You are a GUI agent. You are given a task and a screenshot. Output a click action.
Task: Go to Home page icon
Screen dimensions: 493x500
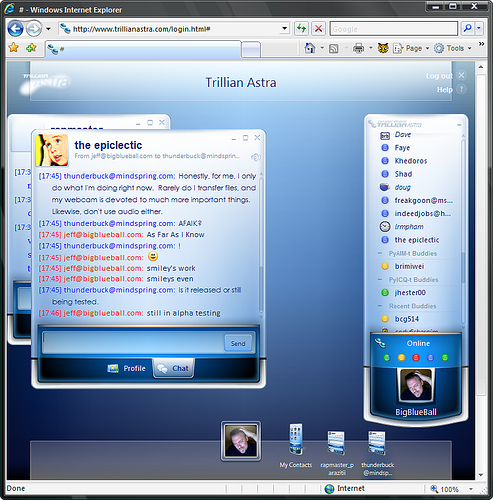click(310, 48)
